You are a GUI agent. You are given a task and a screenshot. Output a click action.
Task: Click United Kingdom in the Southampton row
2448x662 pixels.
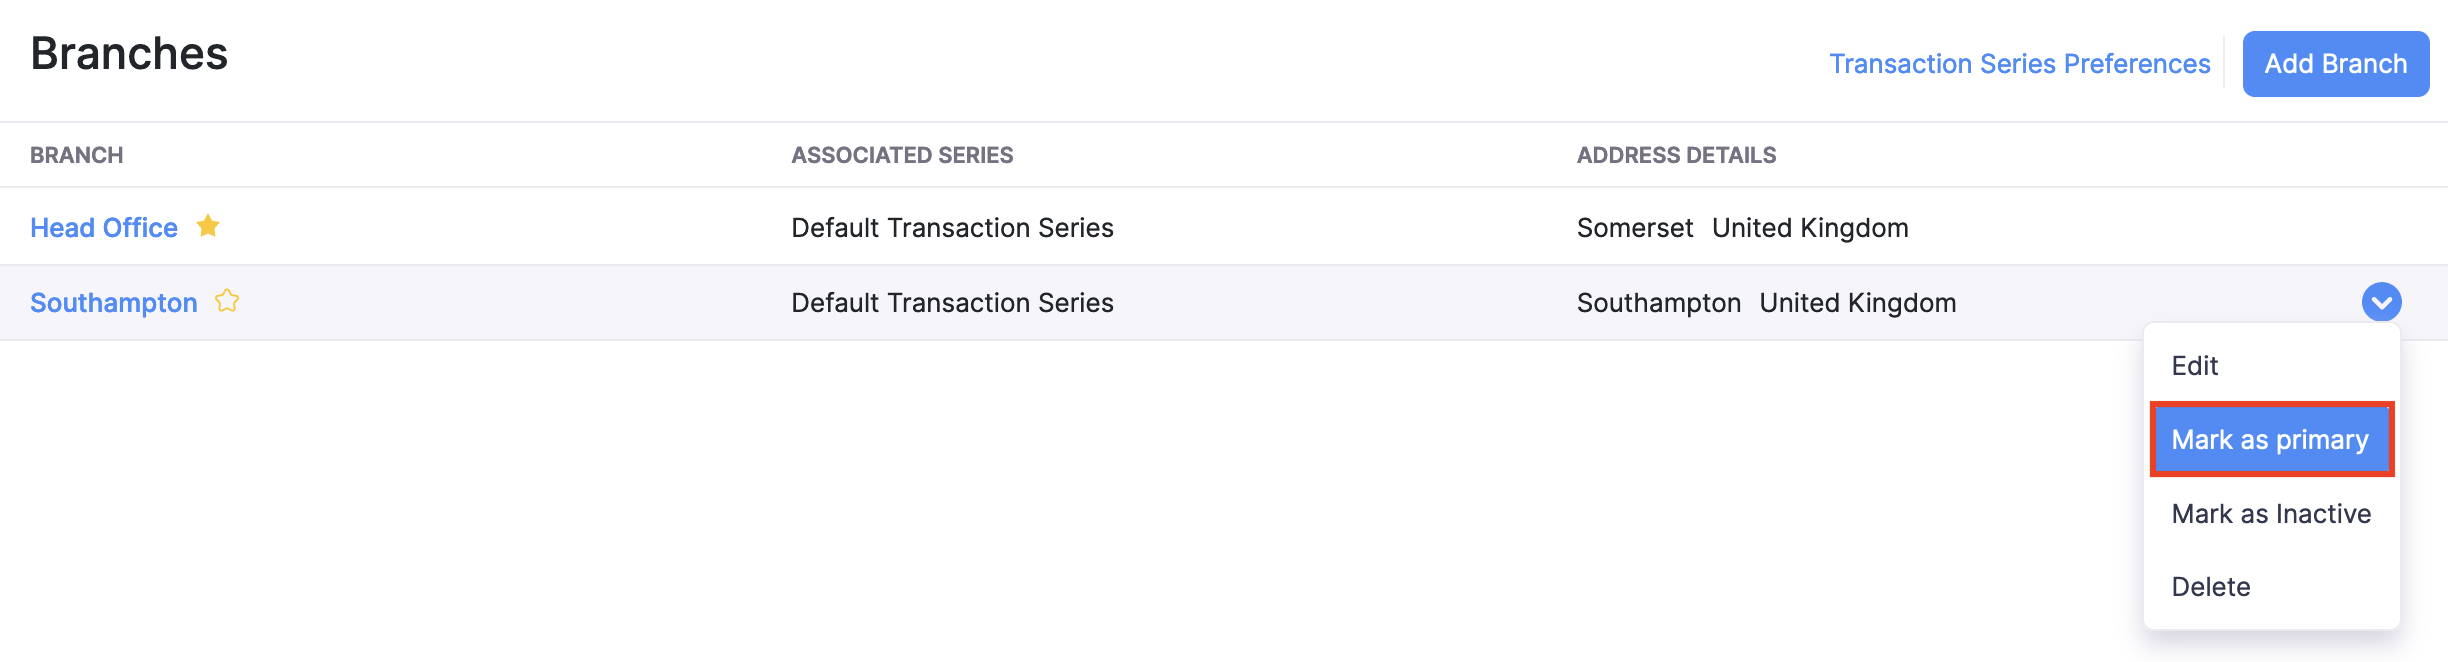[1858, 303]
